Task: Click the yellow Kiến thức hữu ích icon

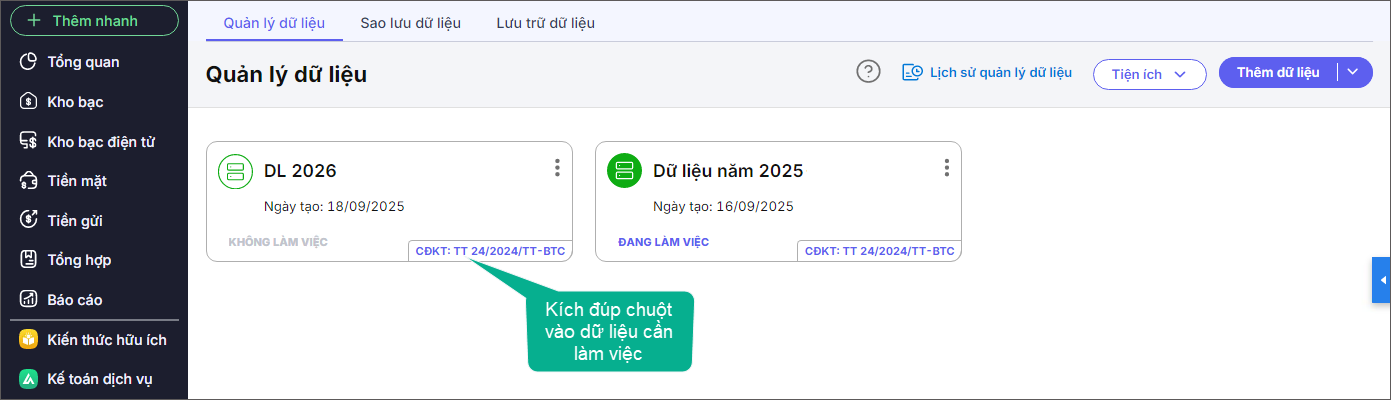Action: coord(29,340)
